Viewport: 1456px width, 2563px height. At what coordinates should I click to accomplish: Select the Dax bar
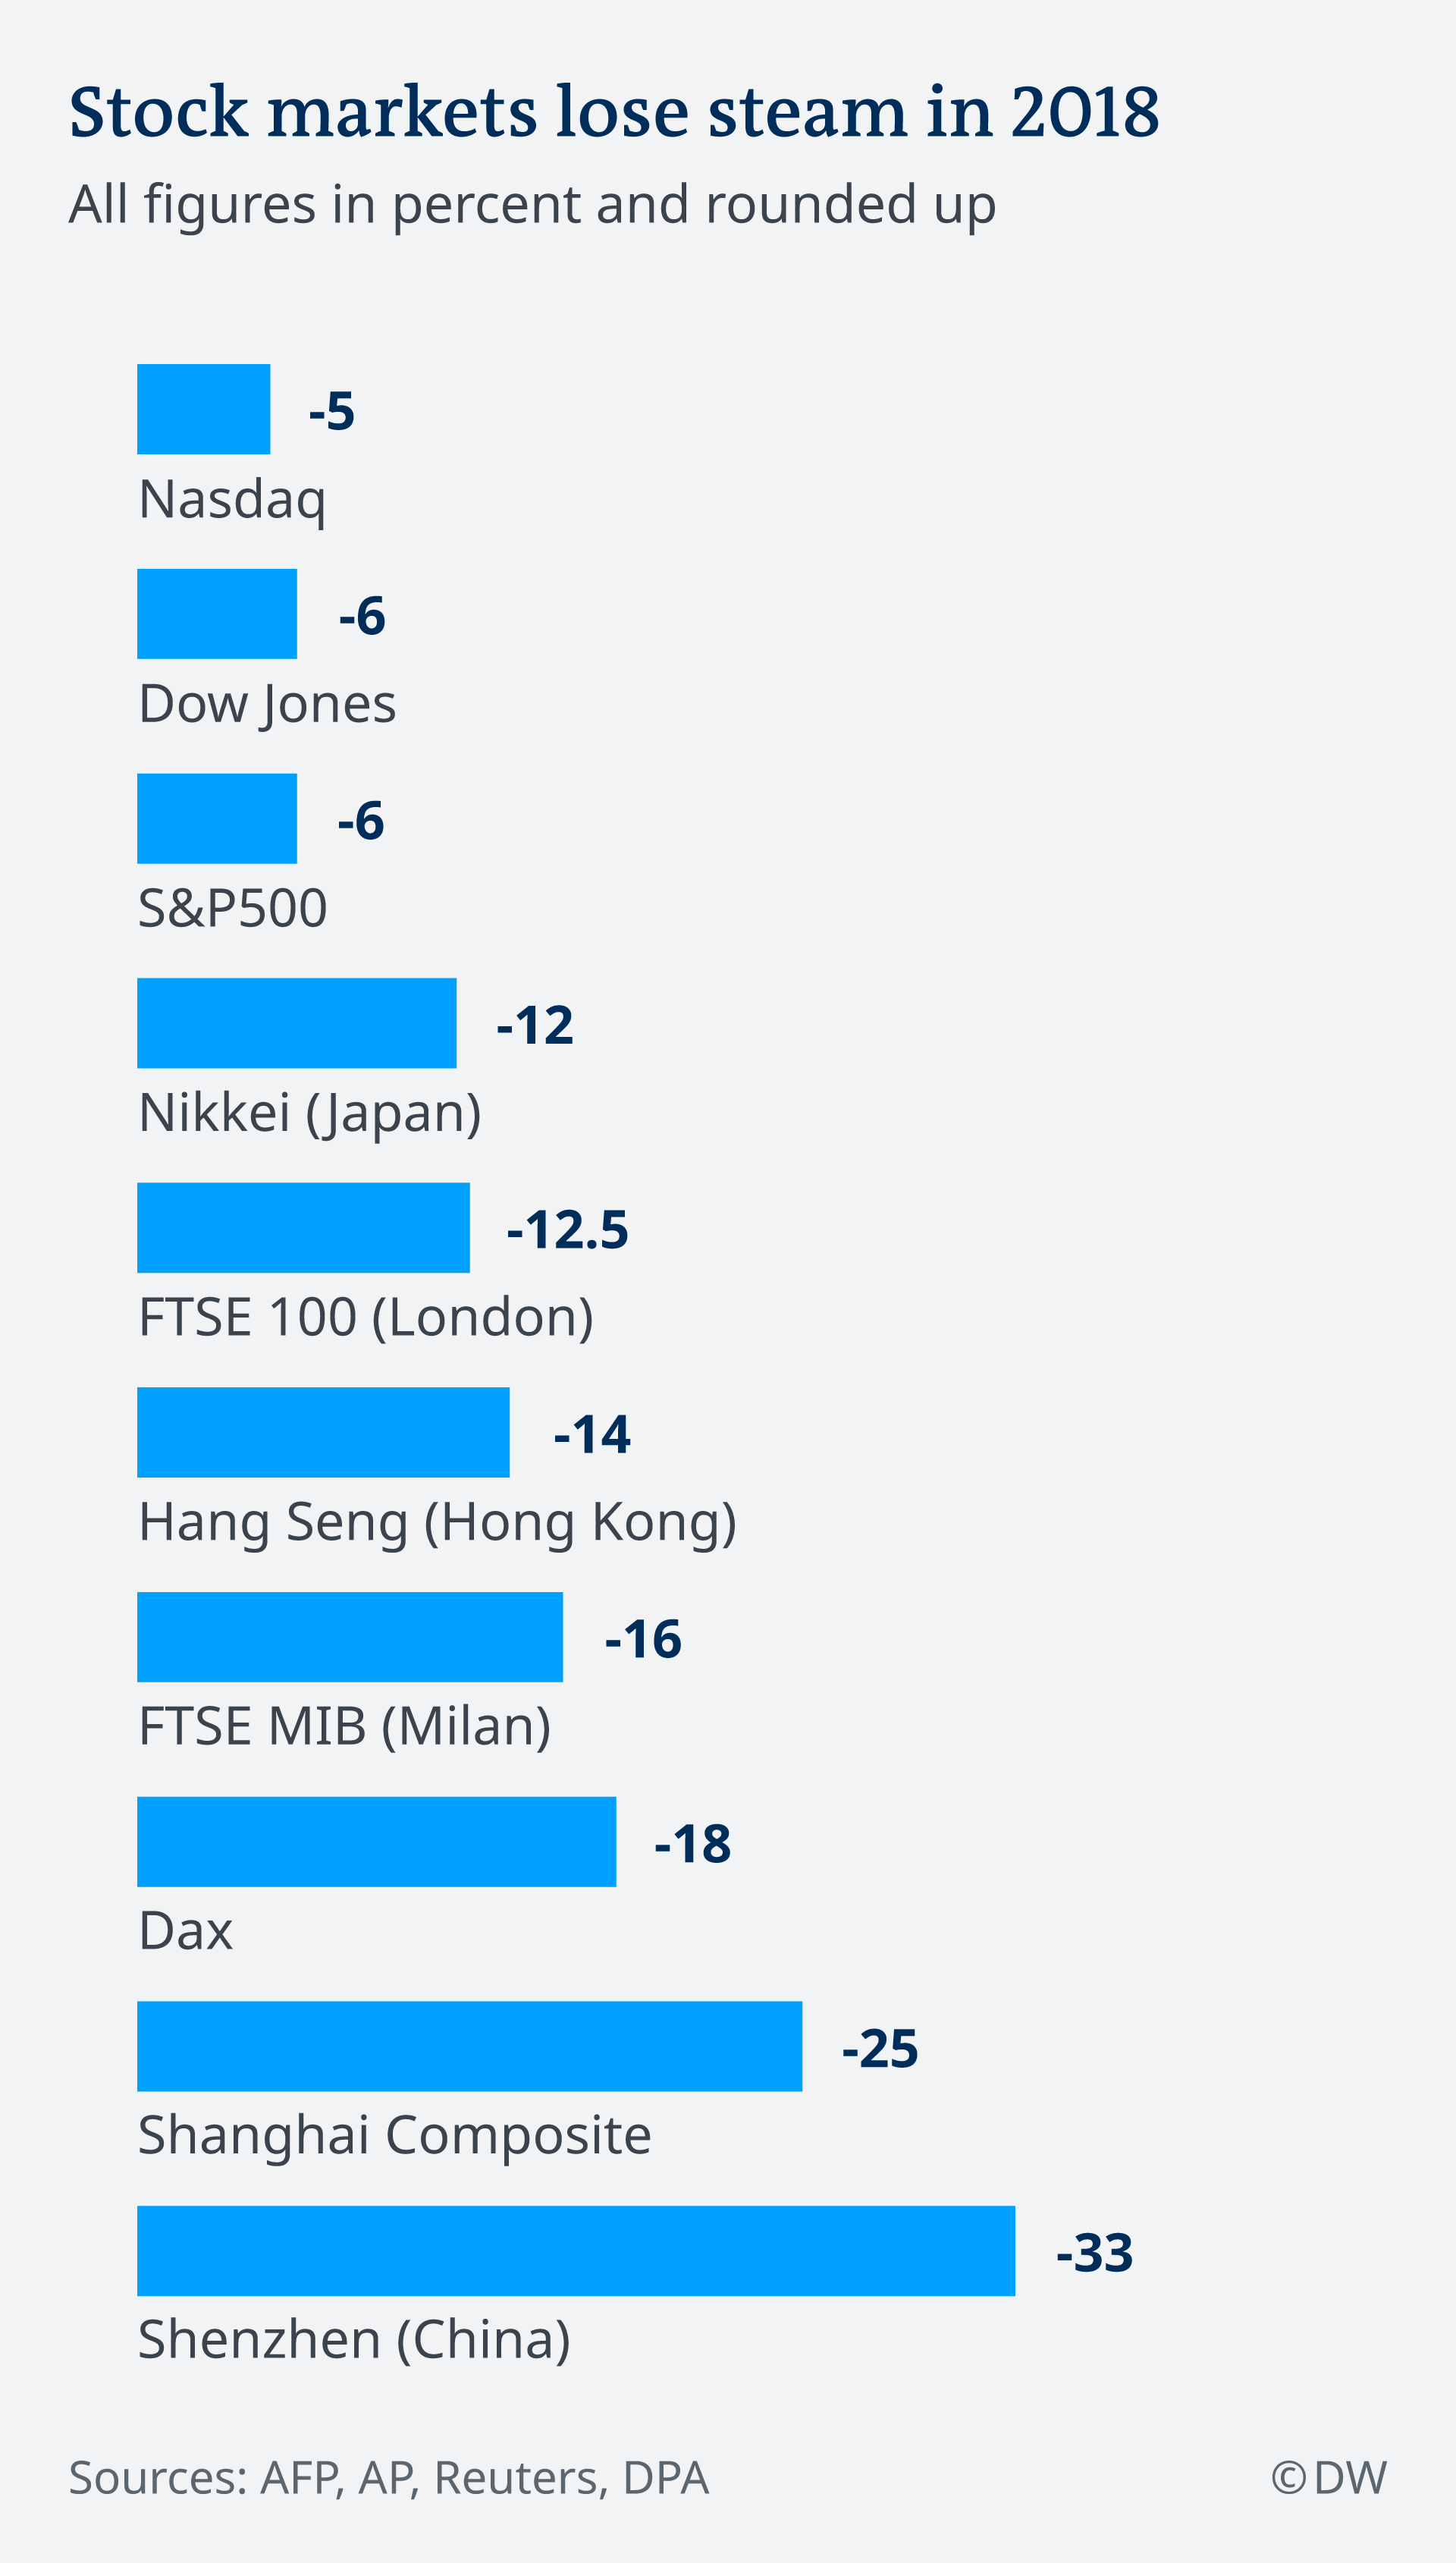[x=377, y=1842]
